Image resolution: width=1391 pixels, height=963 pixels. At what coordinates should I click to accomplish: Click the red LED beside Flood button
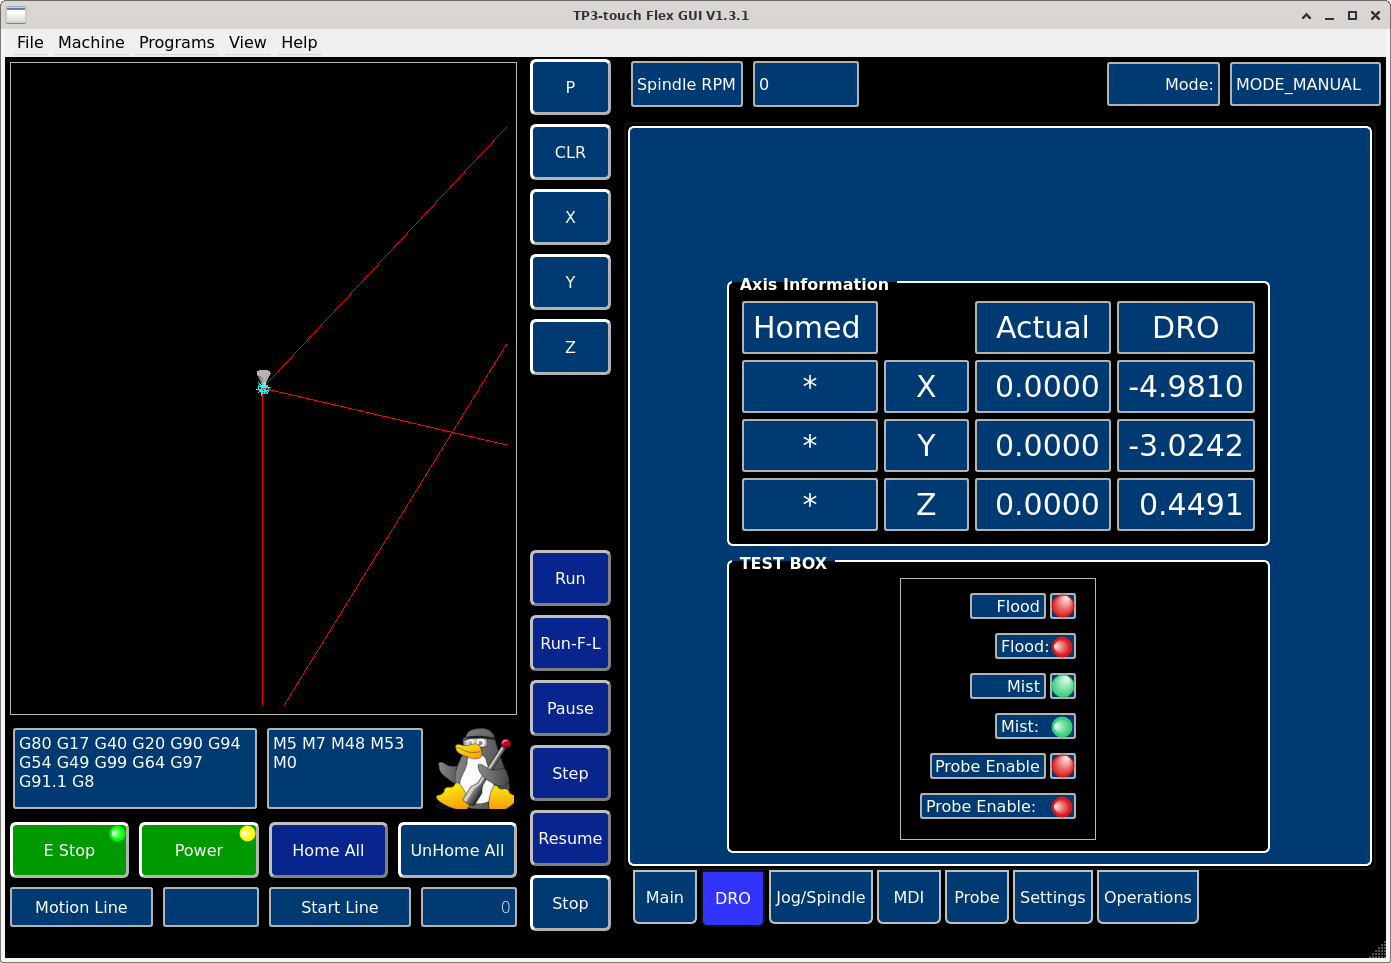[1063, 606]
